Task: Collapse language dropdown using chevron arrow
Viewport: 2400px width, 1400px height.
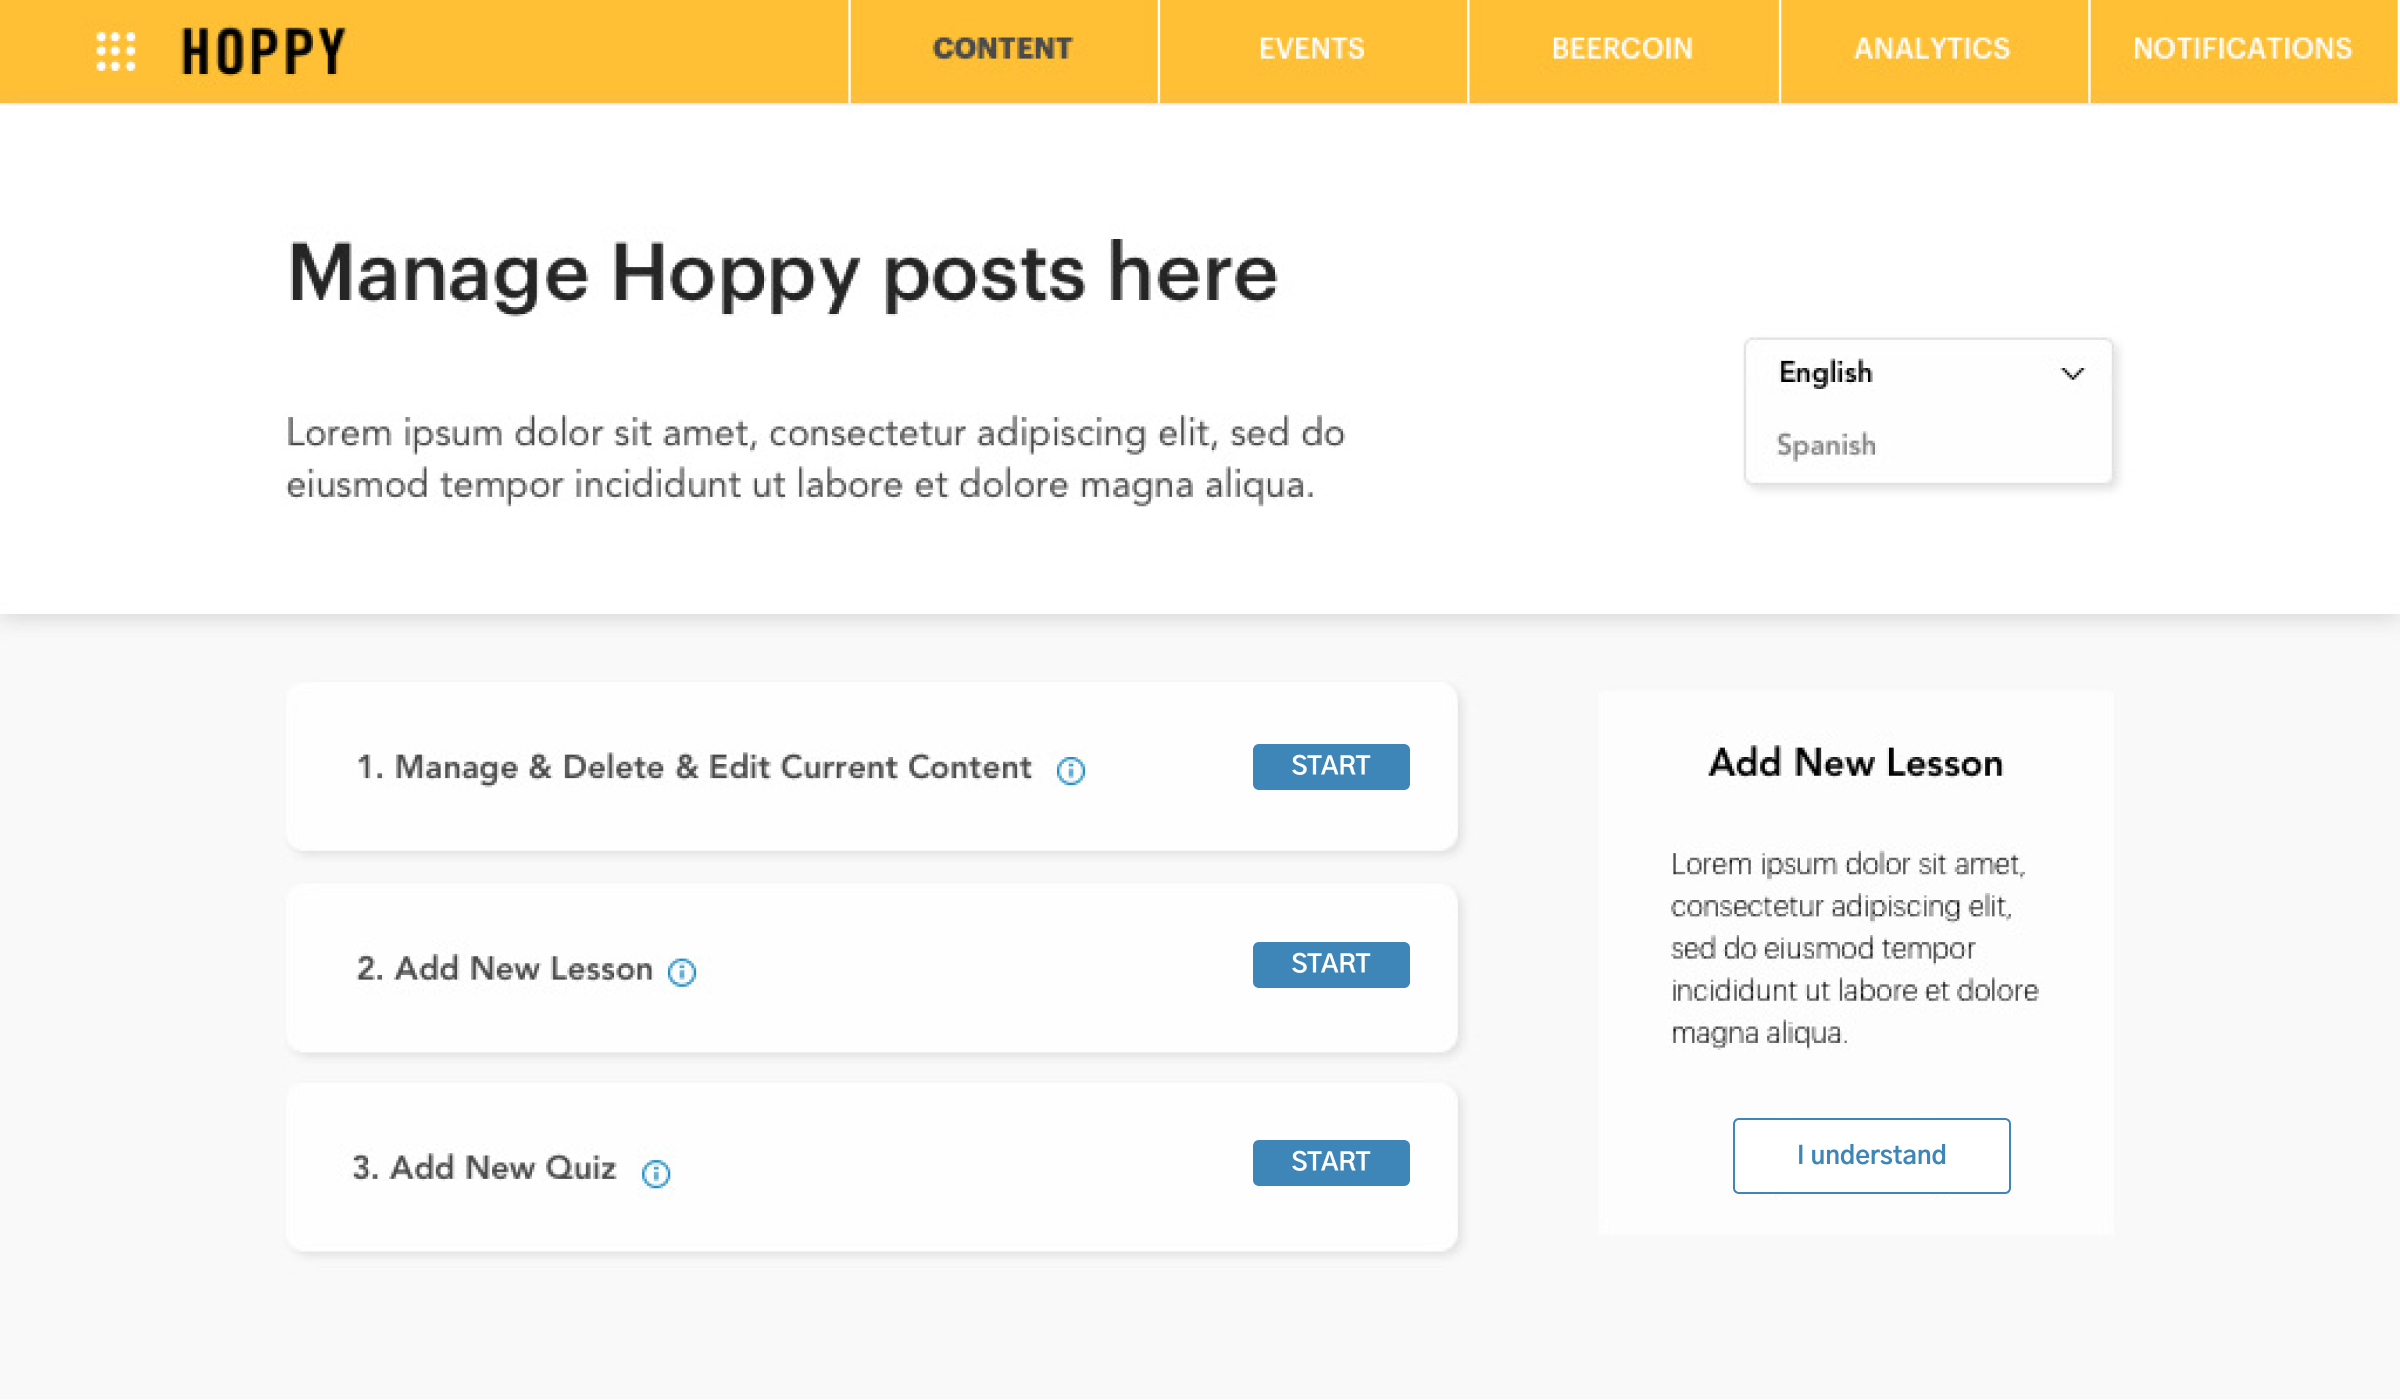Action: click(x=2073, y=373)
